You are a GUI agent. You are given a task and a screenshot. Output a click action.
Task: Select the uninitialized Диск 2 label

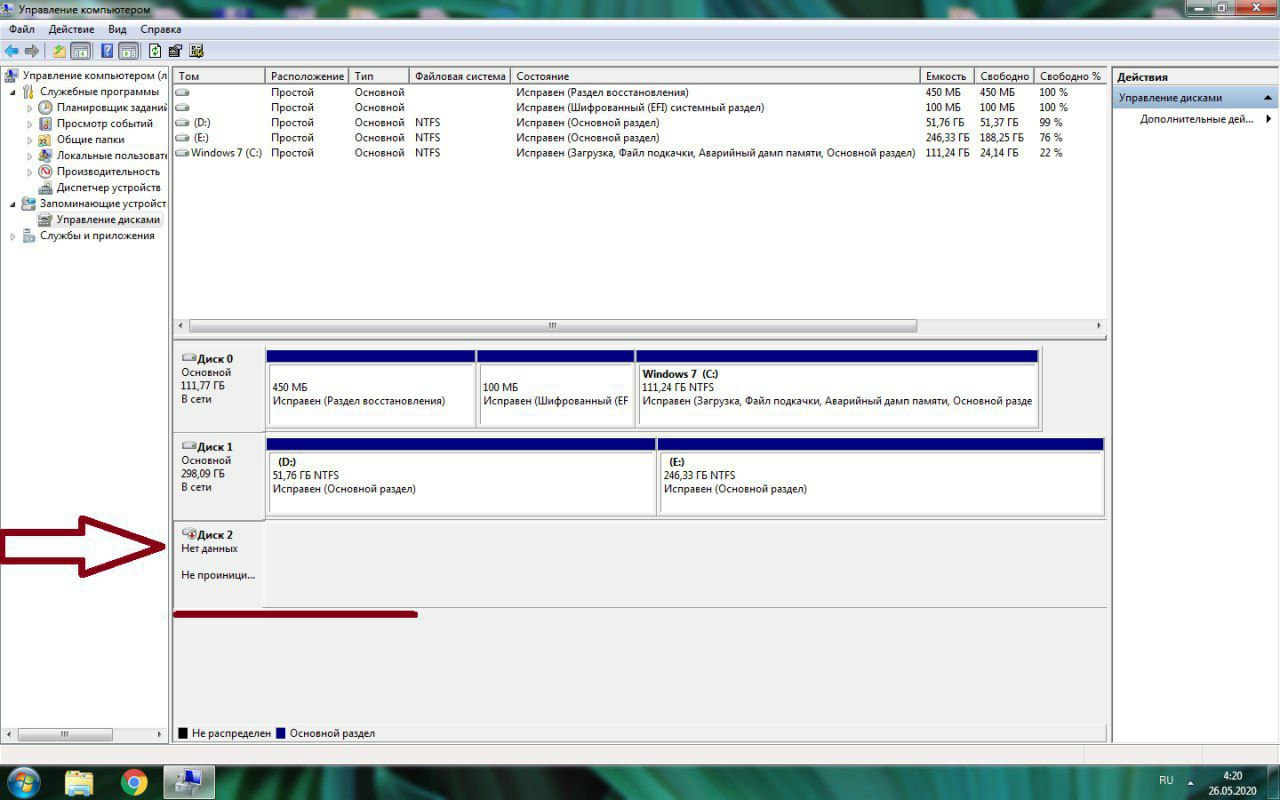[215, 535]
